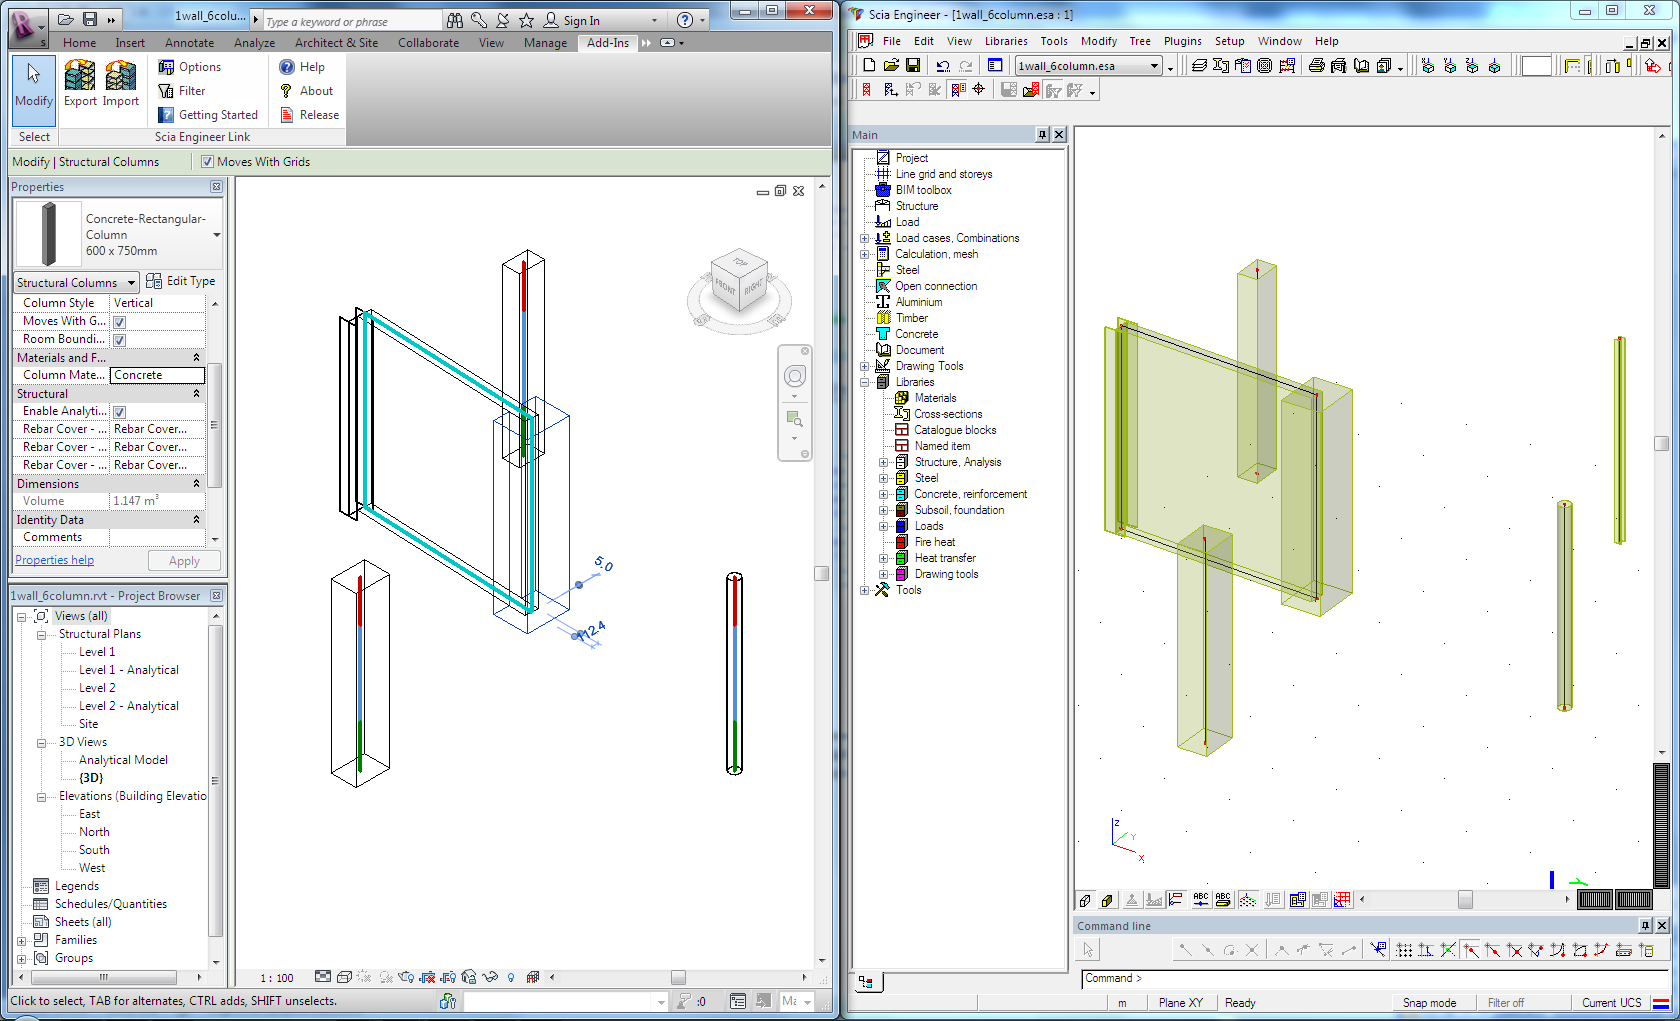Click Sign In in the Revit title bar

tap(571, 20)
